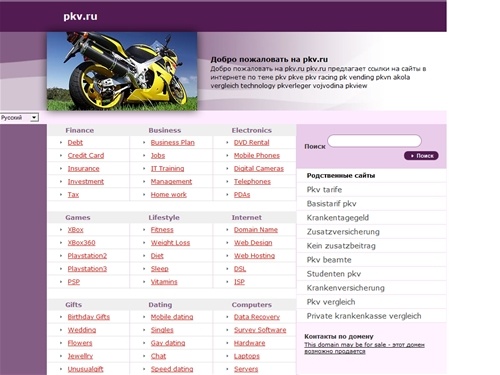The width and height of the screenshot is (500, 375).
Task: Click the purple Поиск search button
Action: point(421,156)
